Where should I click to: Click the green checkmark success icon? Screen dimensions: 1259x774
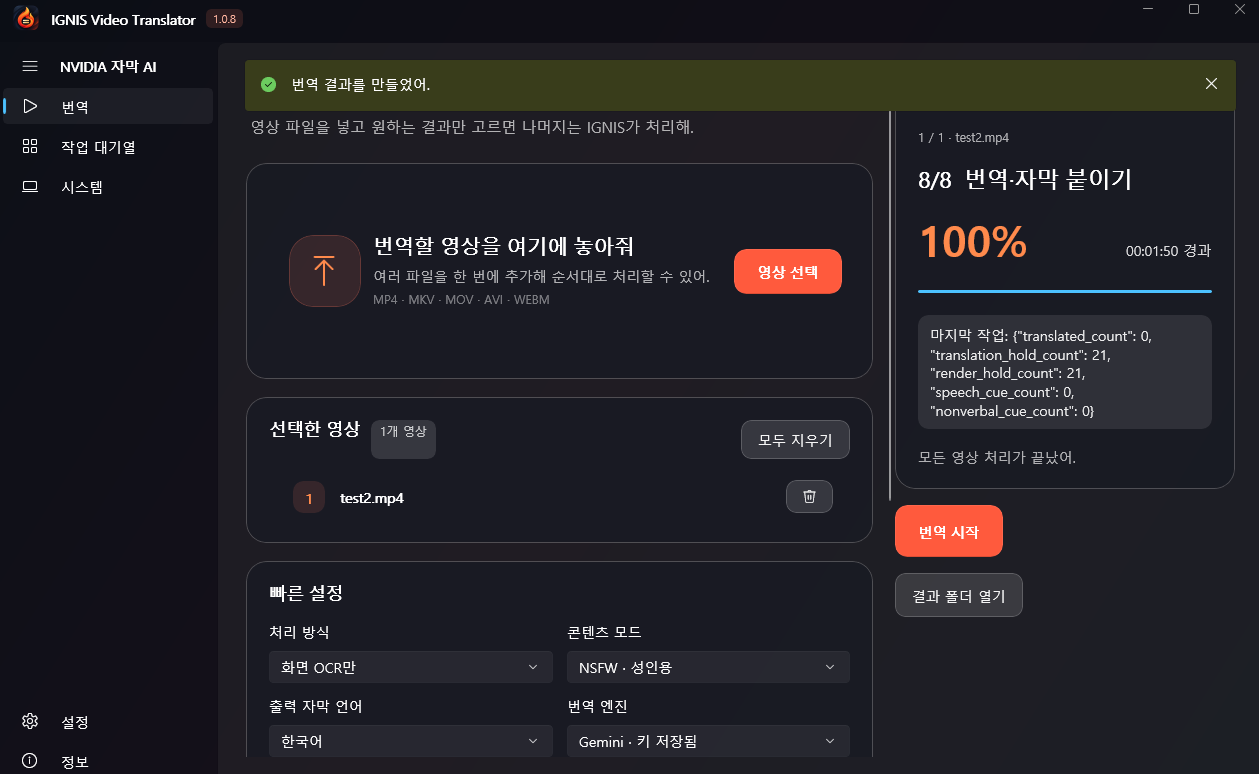[268, 84]
